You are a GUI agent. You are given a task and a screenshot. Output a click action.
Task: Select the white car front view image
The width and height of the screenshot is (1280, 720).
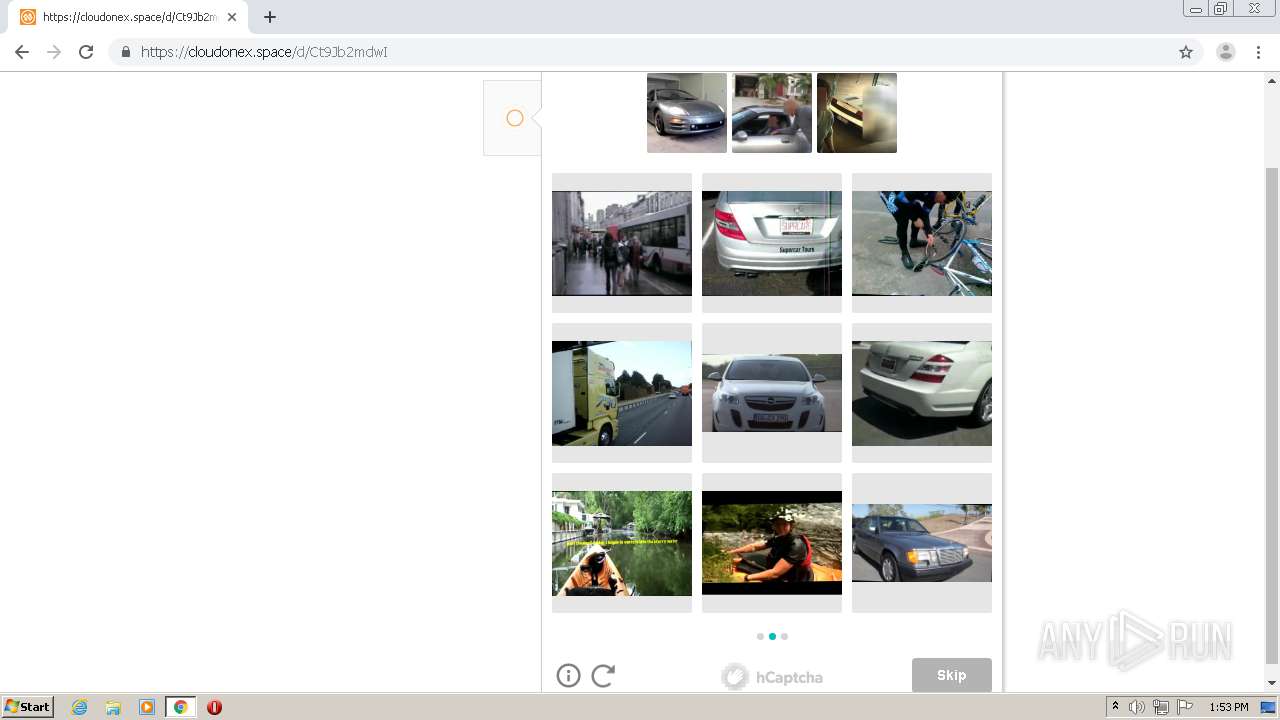772,393
